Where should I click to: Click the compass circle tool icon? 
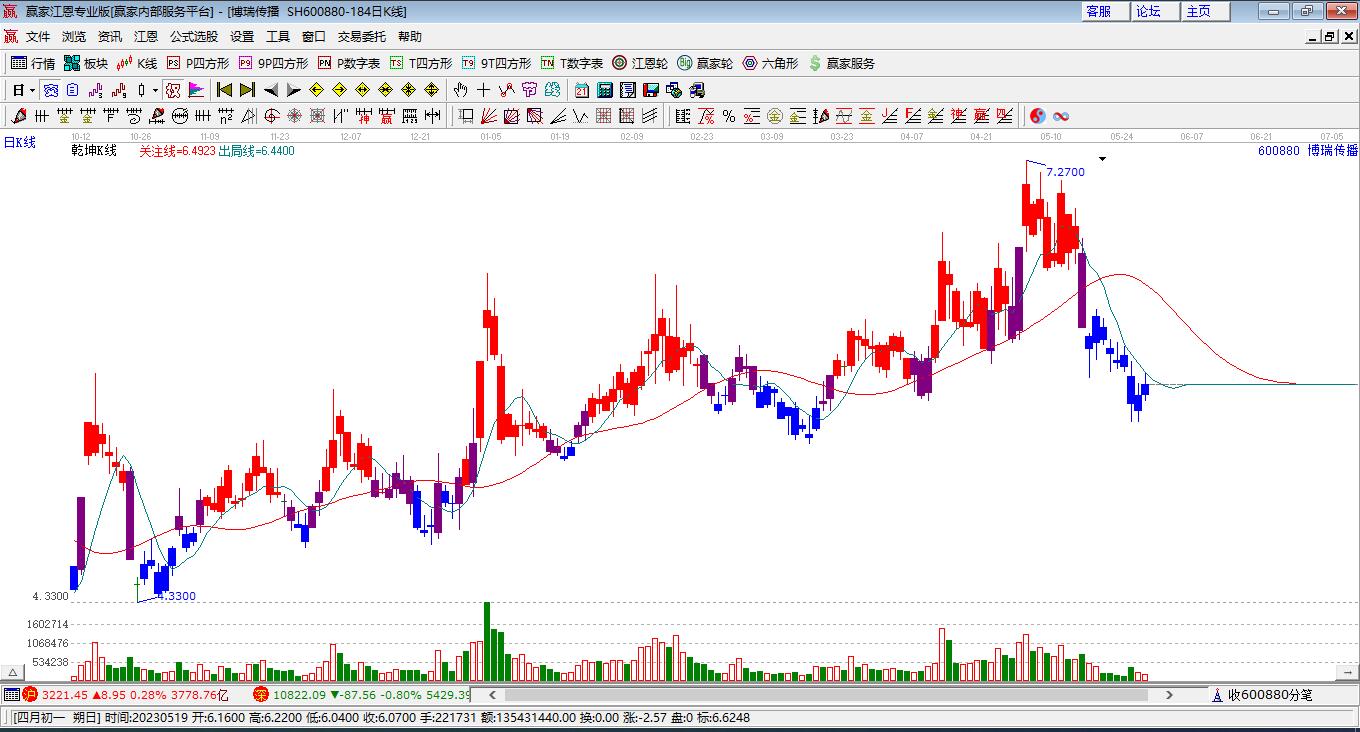tap(271, 116)
